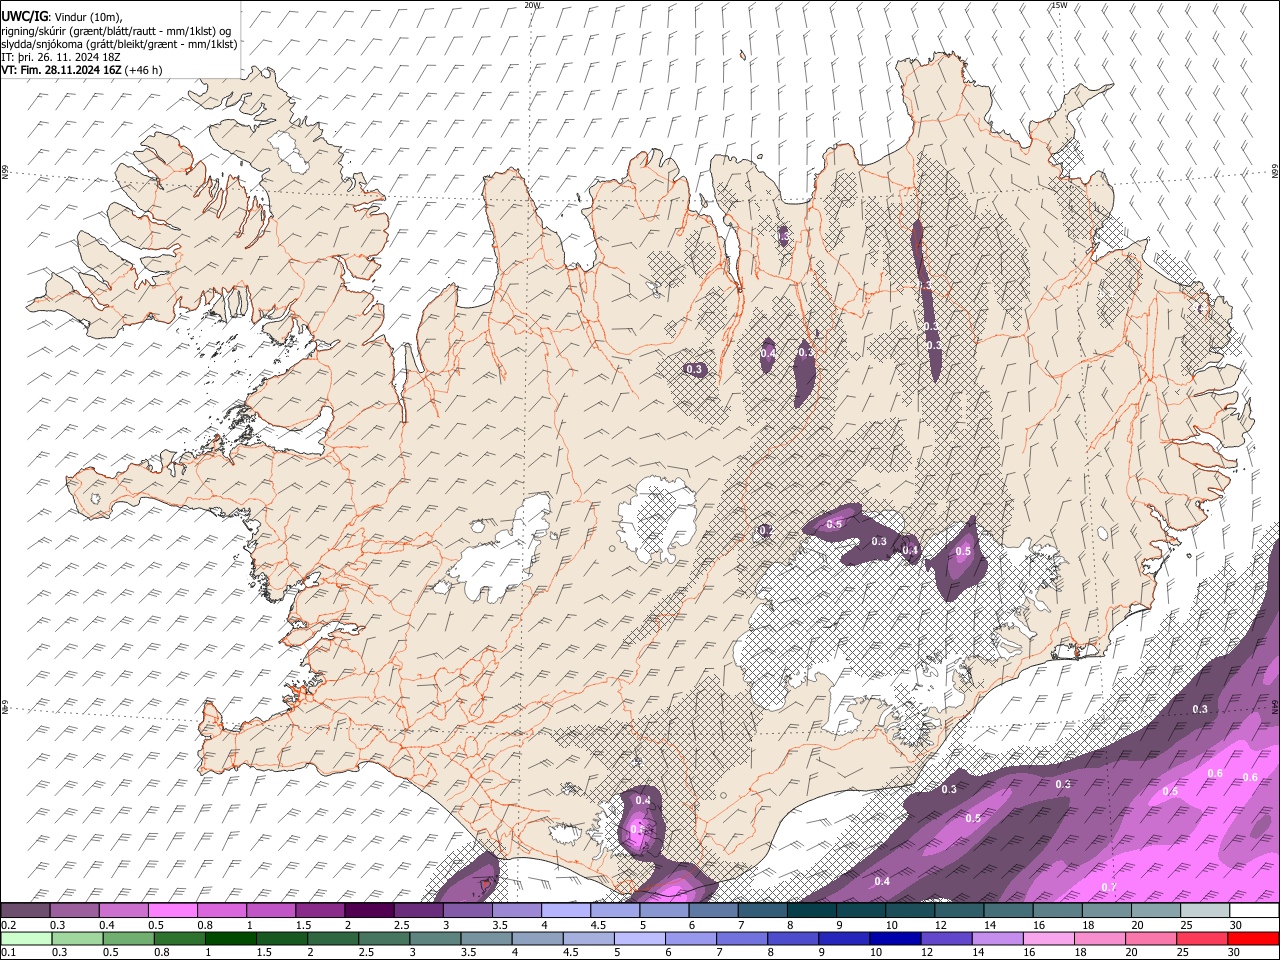Viewport: 1280px width, 960px height.
Task: Click the '0.7' precipitation value on the map
Action: [x=1108, y=888]
